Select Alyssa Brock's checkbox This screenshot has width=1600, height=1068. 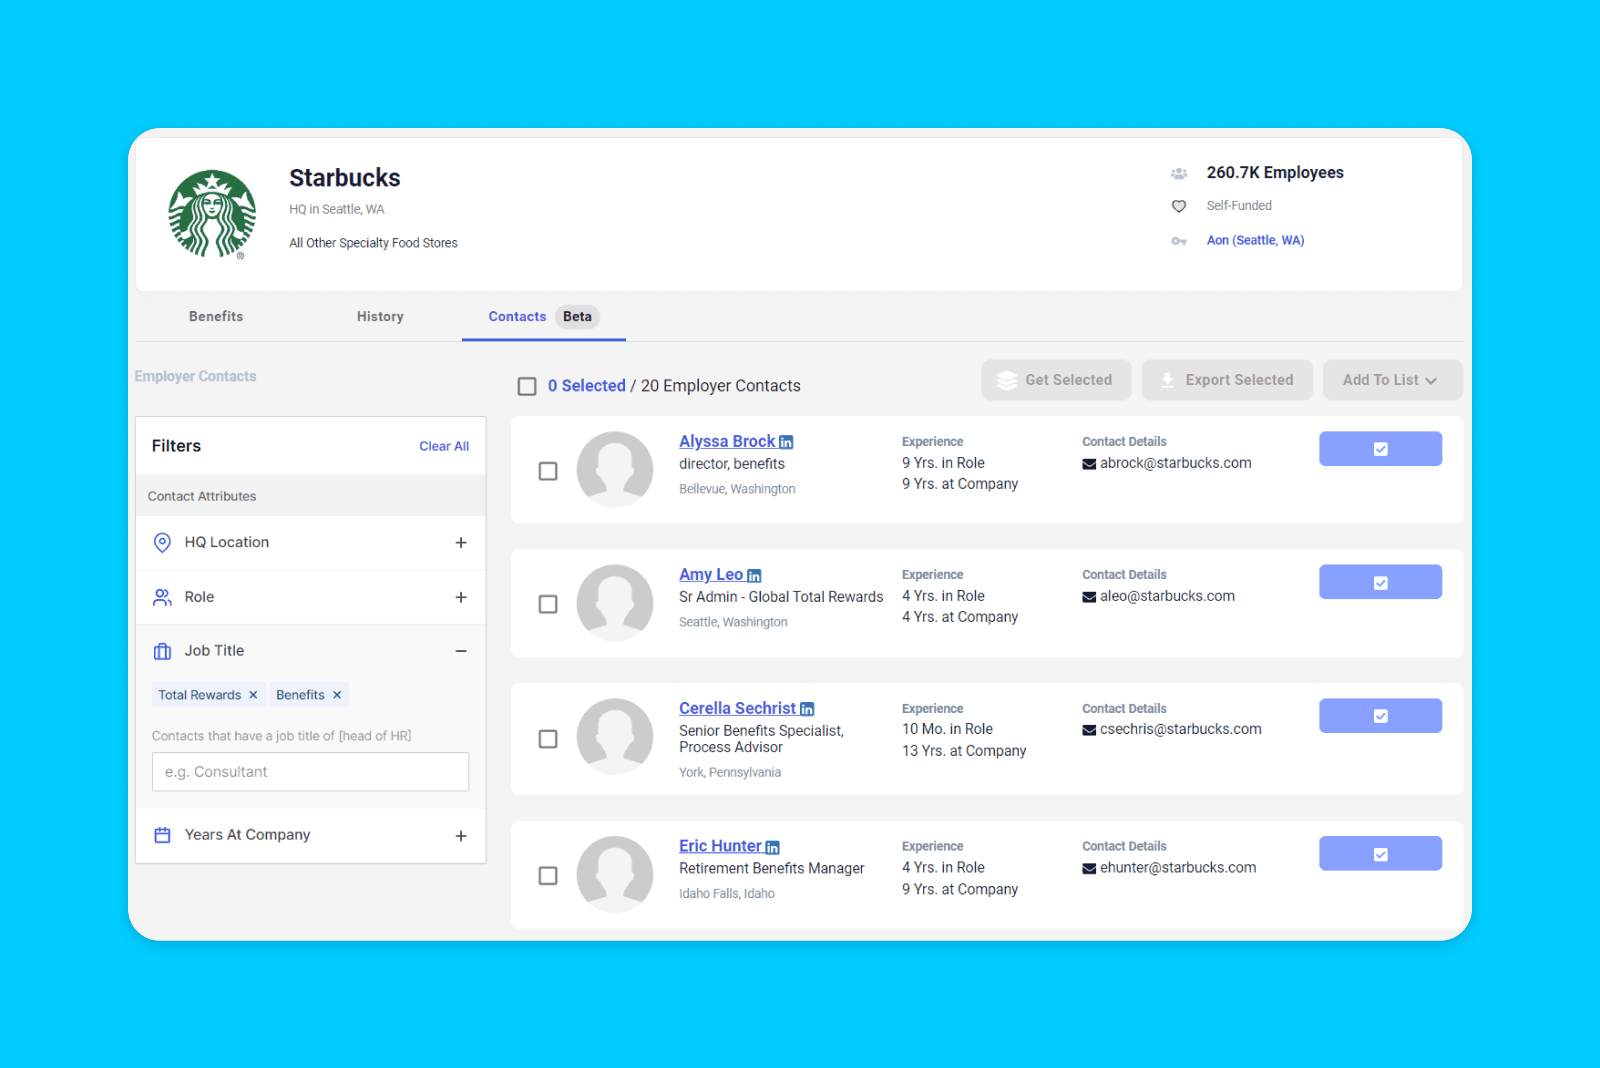click(x=548, y=471)
